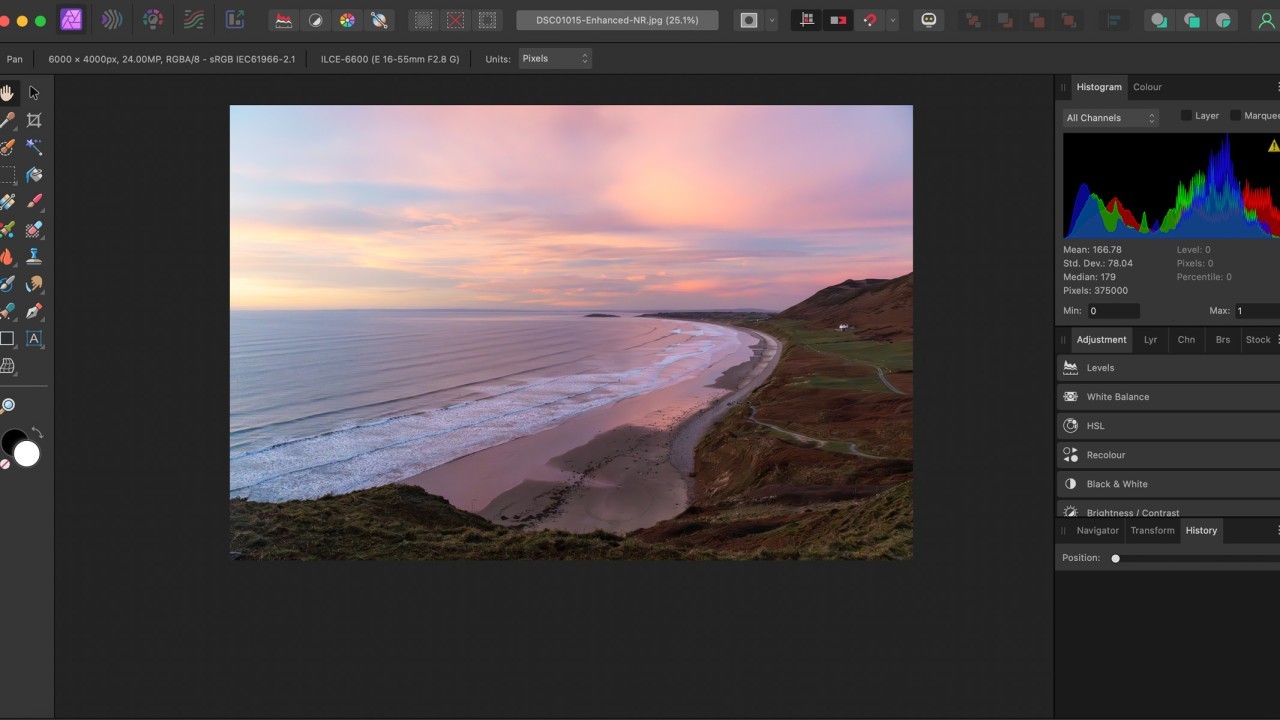Click the Deselect toolbar icon

456,20
